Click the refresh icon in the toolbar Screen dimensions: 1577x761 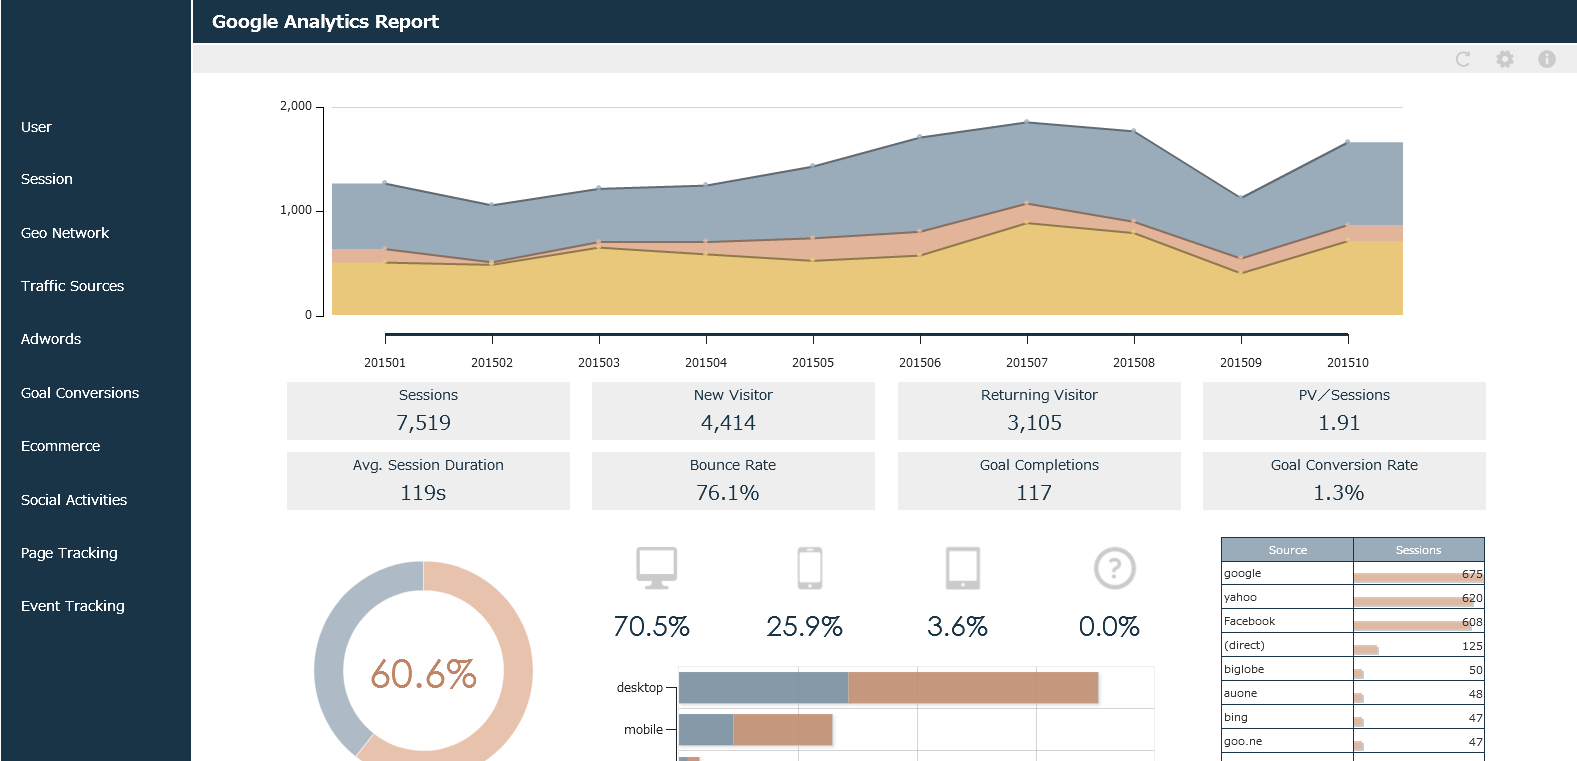(1463, 59)
